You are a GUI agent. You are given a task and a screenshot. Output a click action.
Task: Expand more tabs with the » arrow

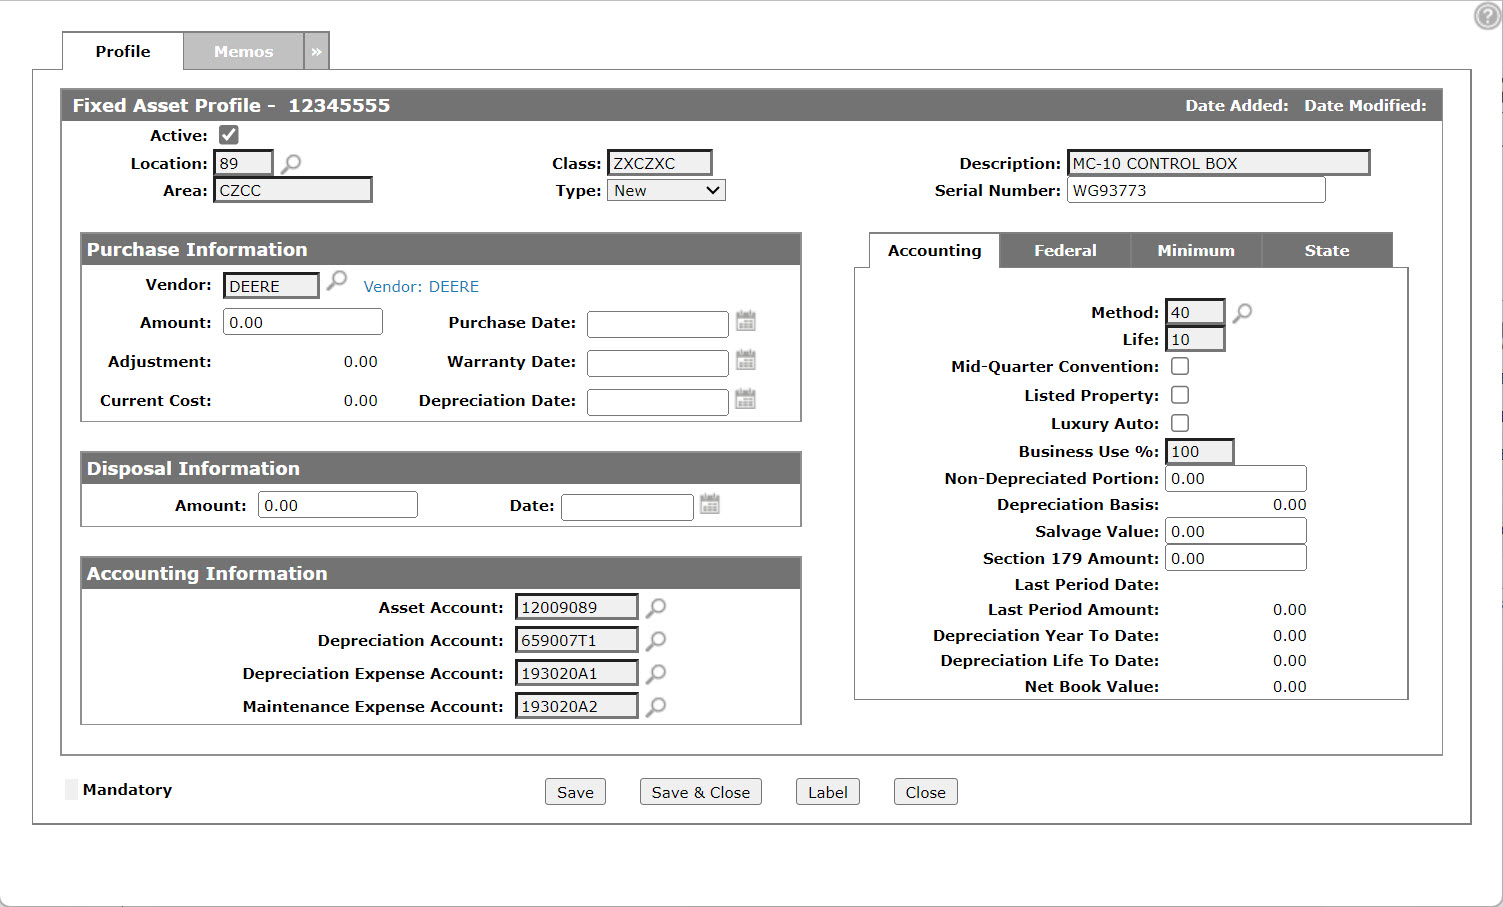pos(316,51)
